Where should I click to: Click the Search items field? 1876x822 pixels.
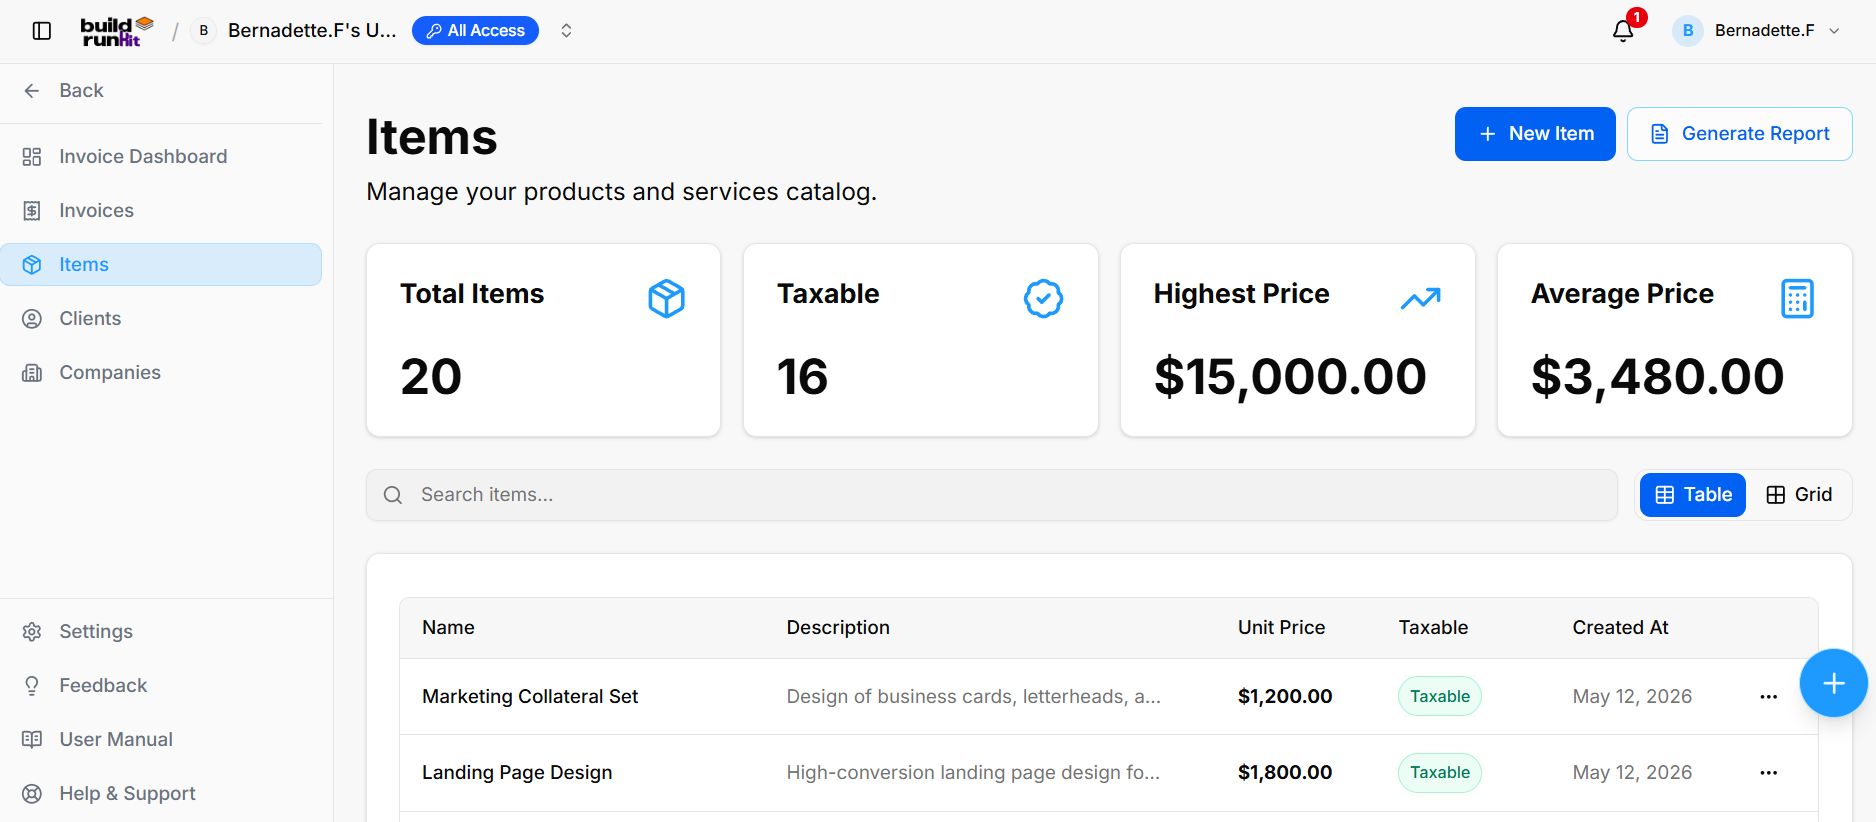(x=992, y=495)
